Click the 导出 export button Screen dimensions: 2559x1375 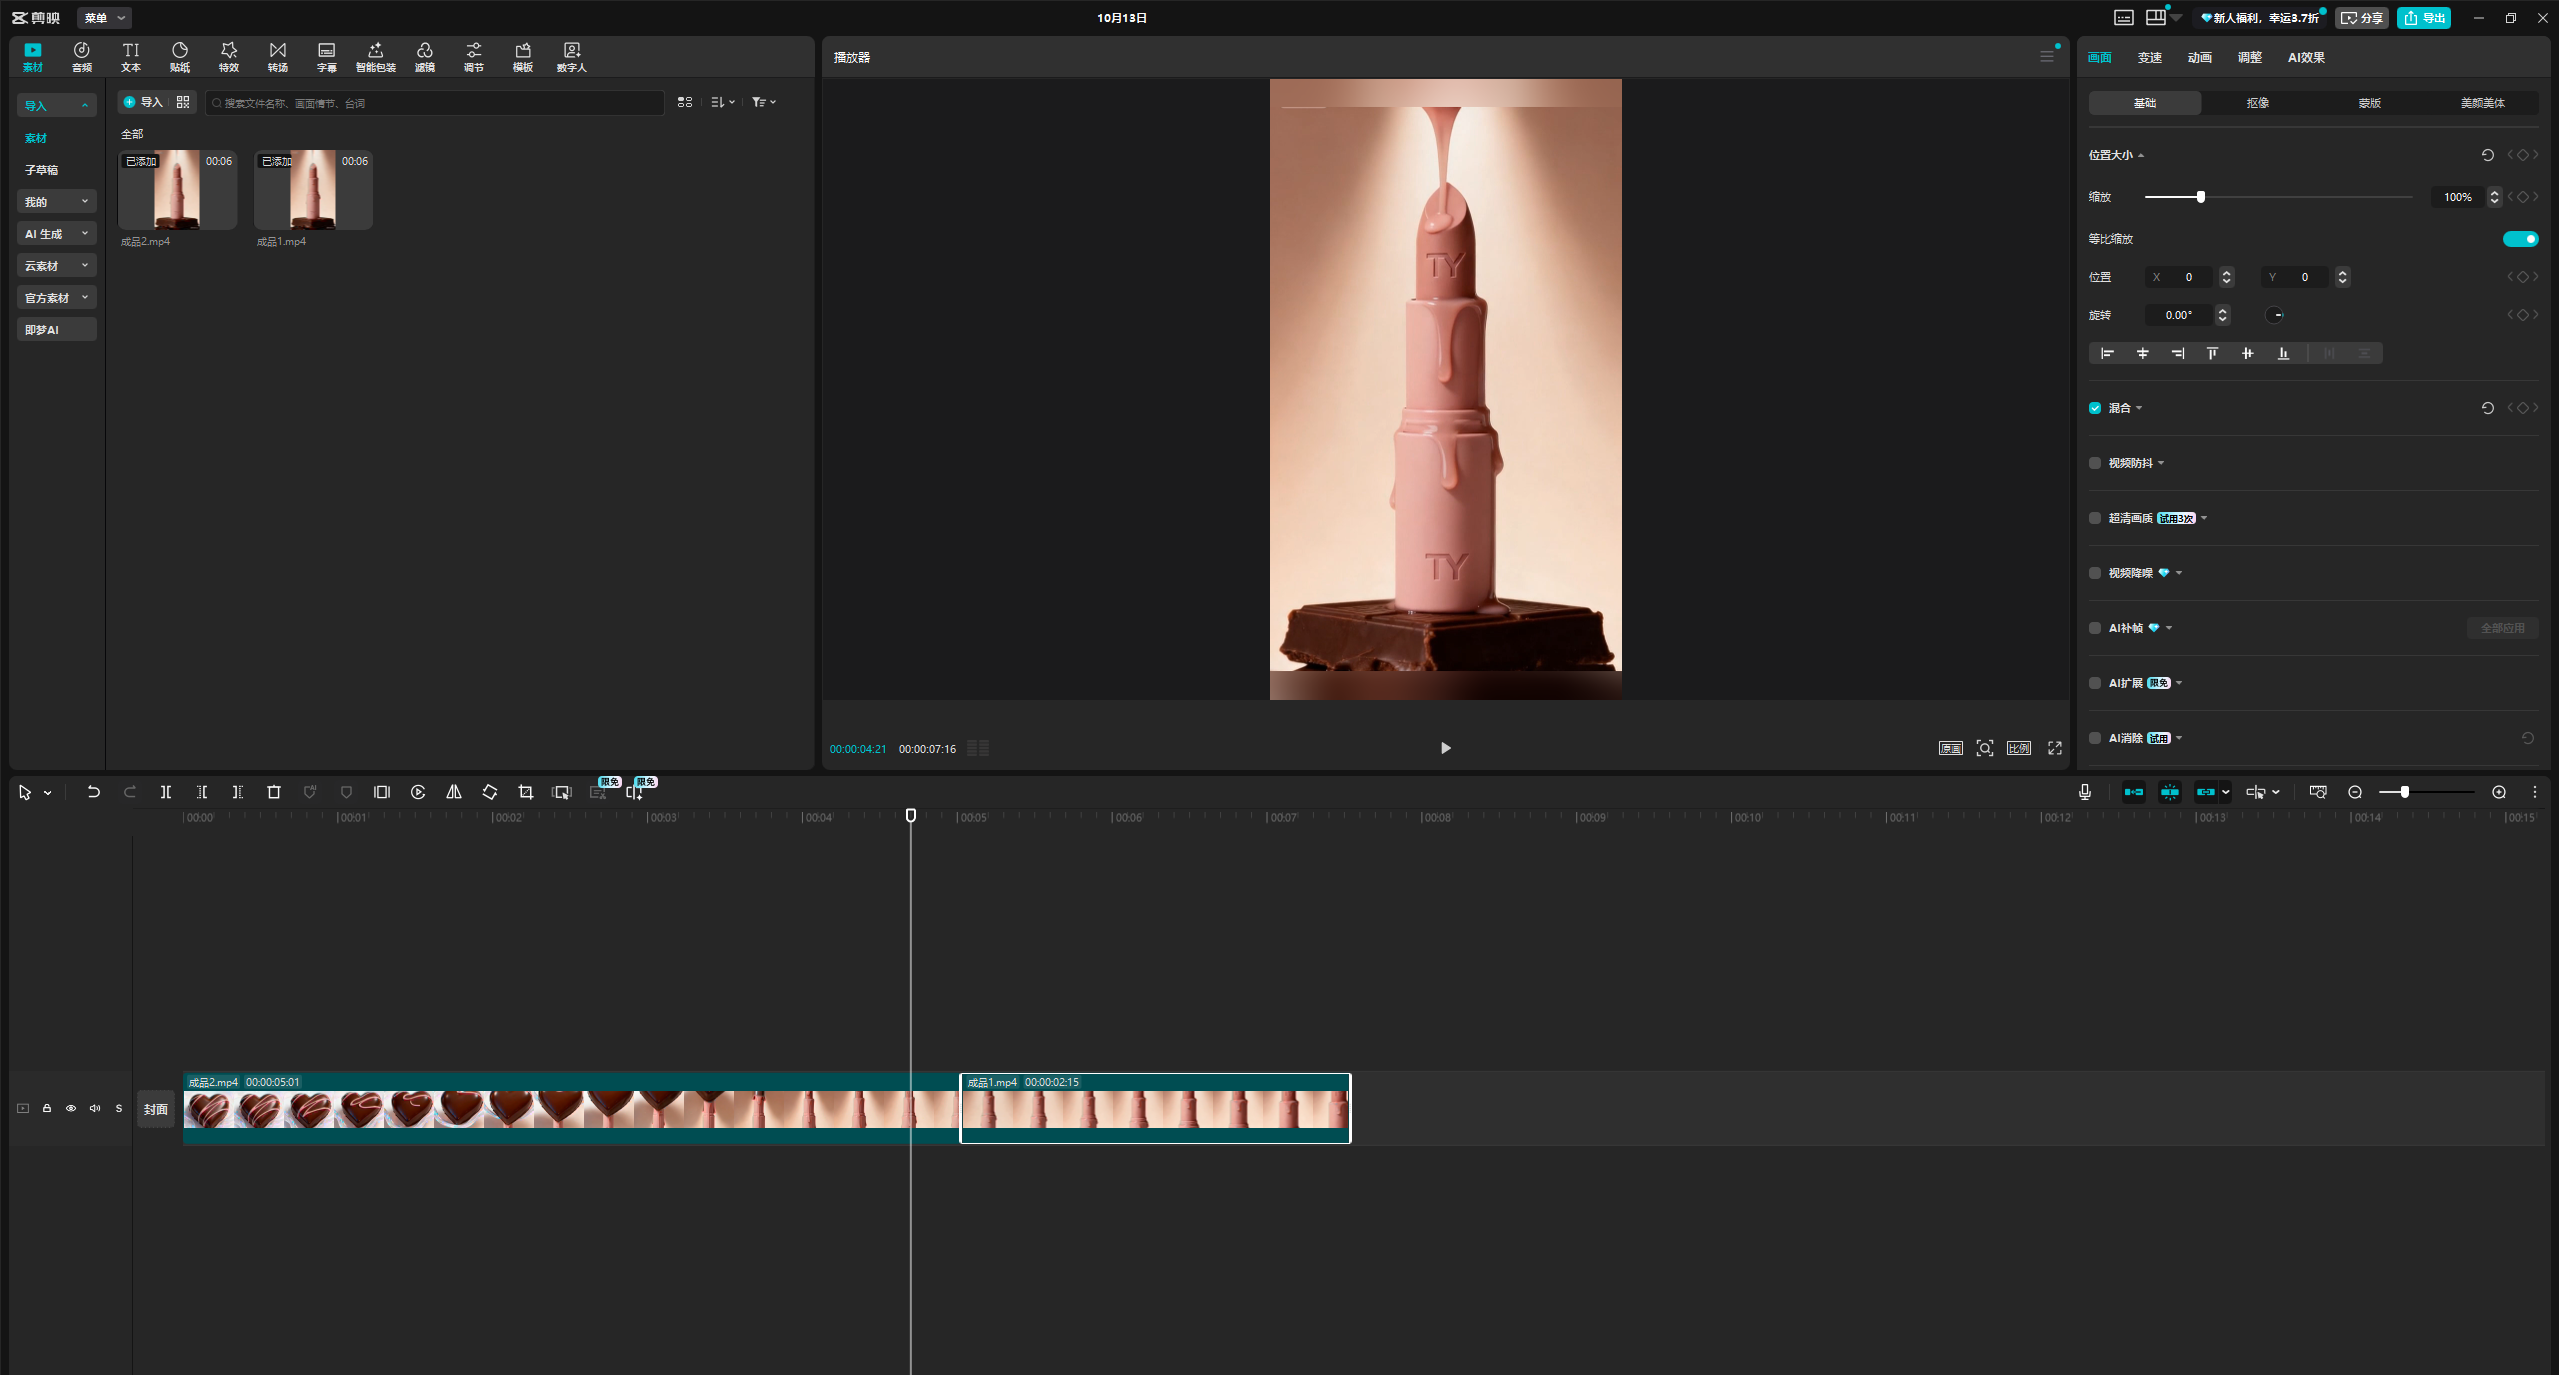[x=2424, y=18]
